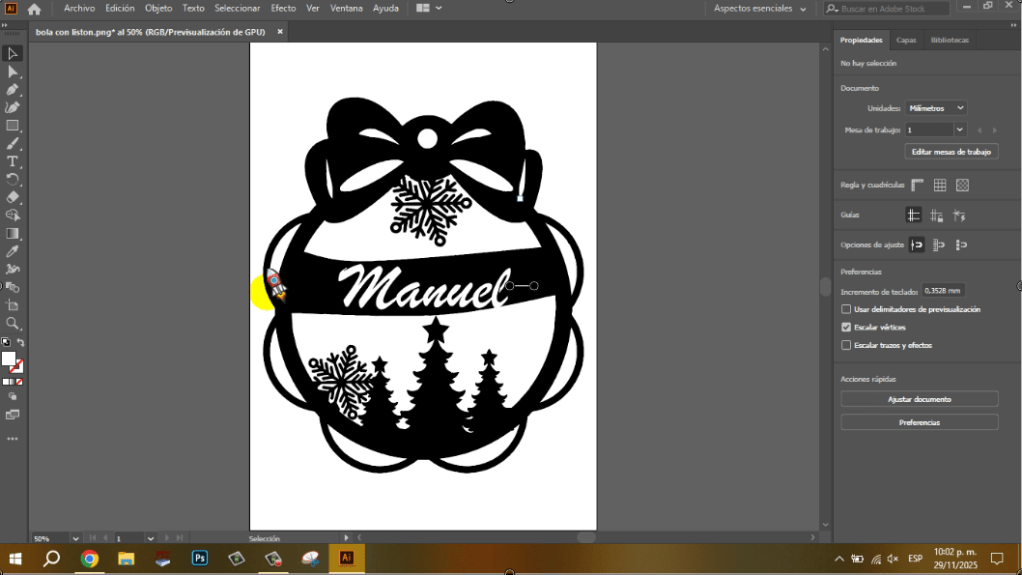Switch to the Capas tab
This screenshot has height=575, width=1022.
(x=906, y=40)
